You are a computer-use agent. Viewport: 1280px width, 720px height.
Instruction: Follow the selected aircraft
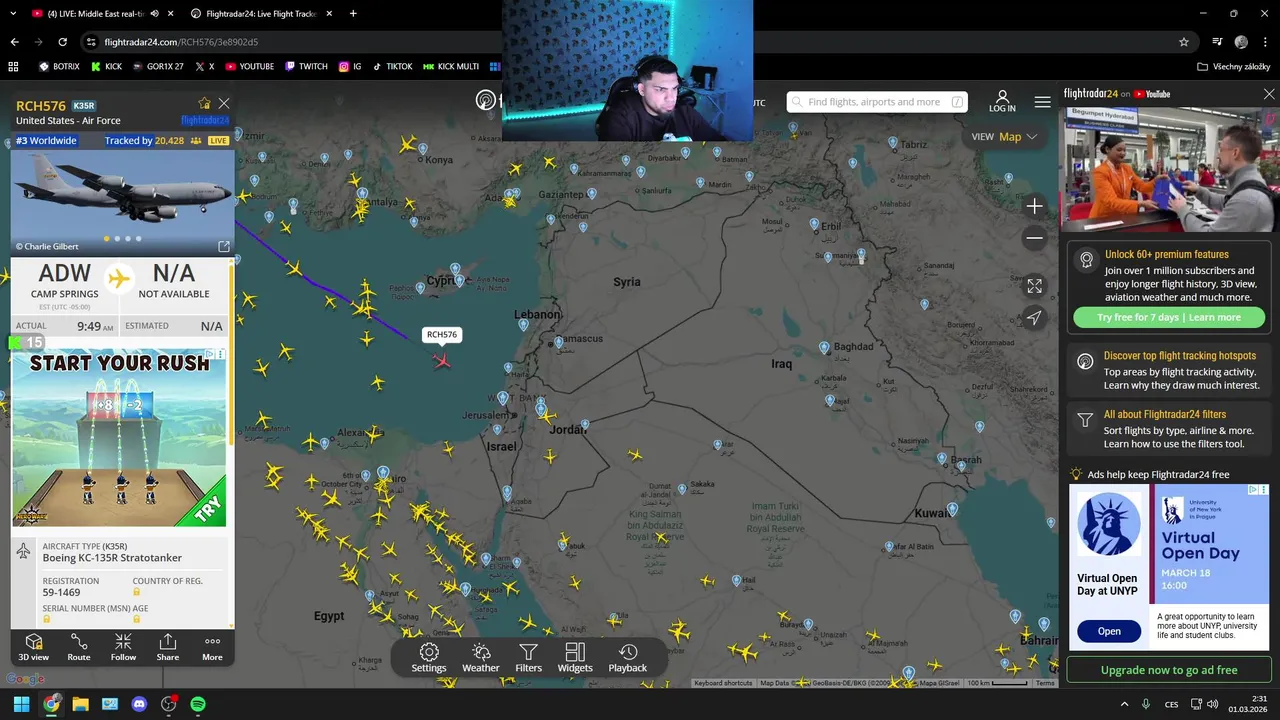point(123,647)
